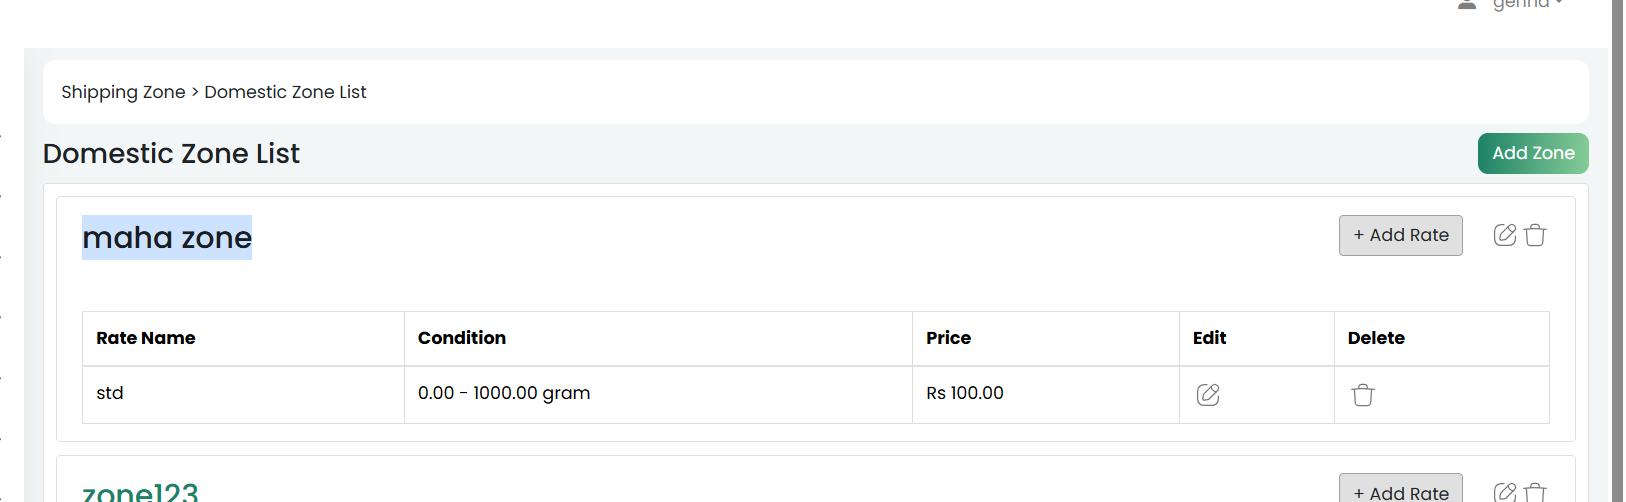Open the zone123 heading
1626x502 pixels.
140,491
